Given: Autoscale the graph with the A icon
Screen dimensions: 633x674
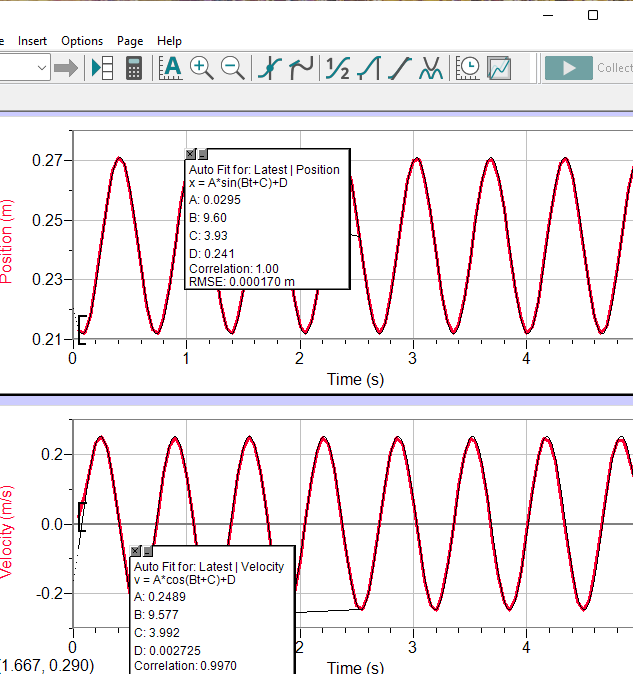Looking at the screenshot, I should pyautogui.click(x=171, y=68).
